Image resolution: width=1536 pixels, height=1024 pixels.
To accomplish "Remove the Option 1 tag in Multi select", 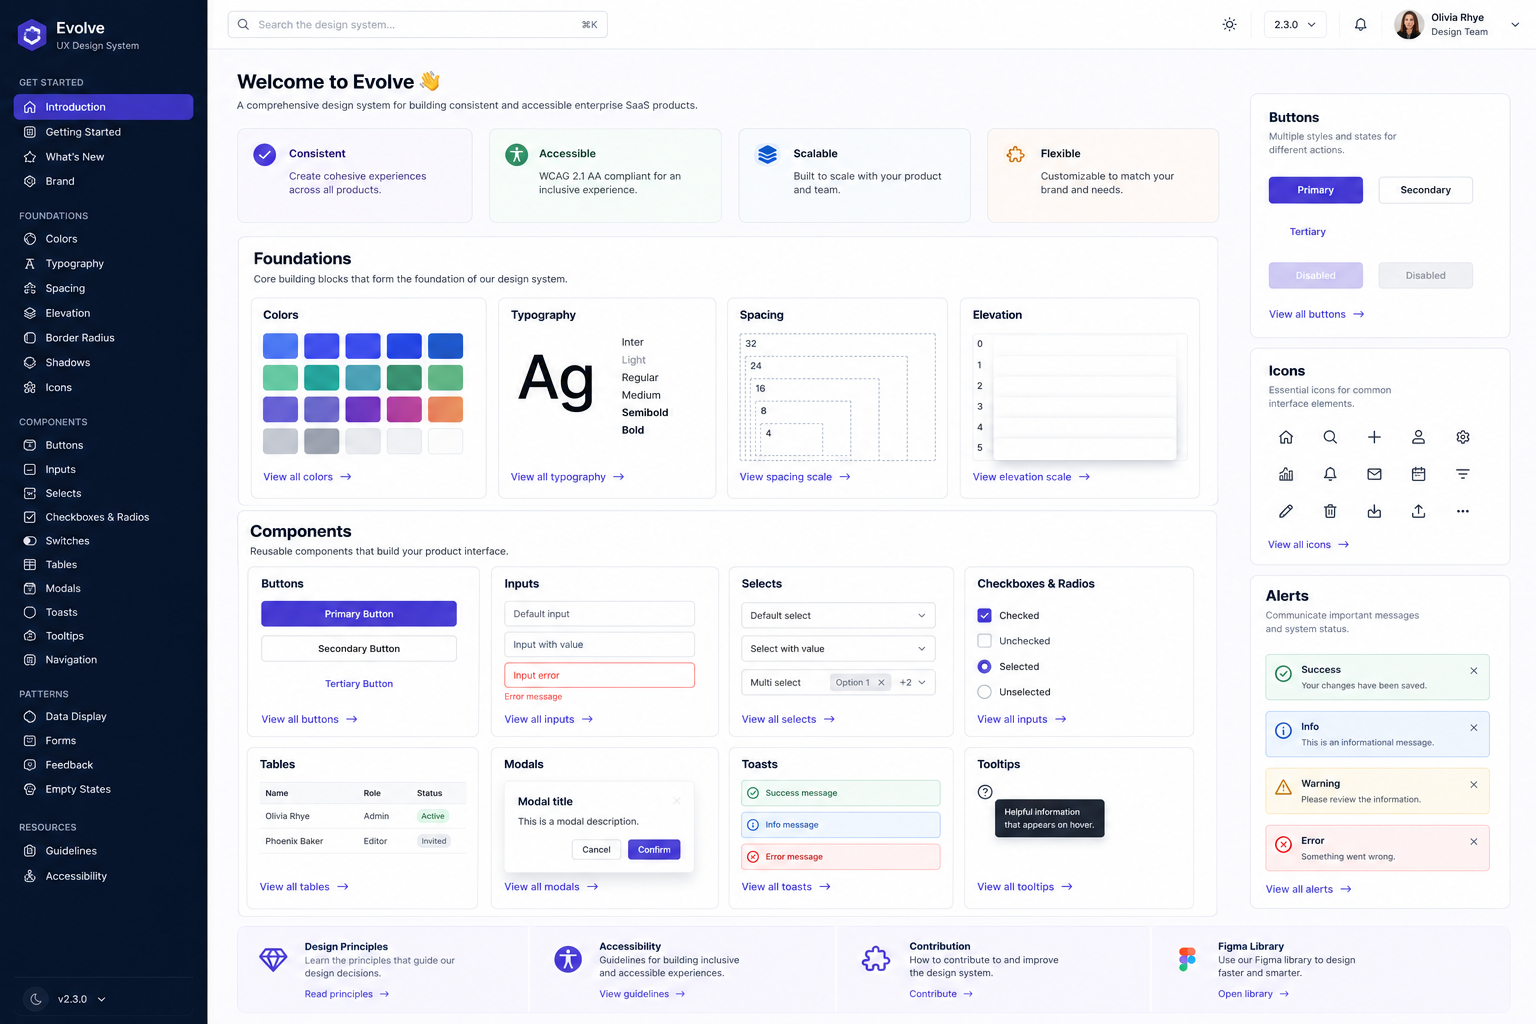I will click(x=881, y=683).
